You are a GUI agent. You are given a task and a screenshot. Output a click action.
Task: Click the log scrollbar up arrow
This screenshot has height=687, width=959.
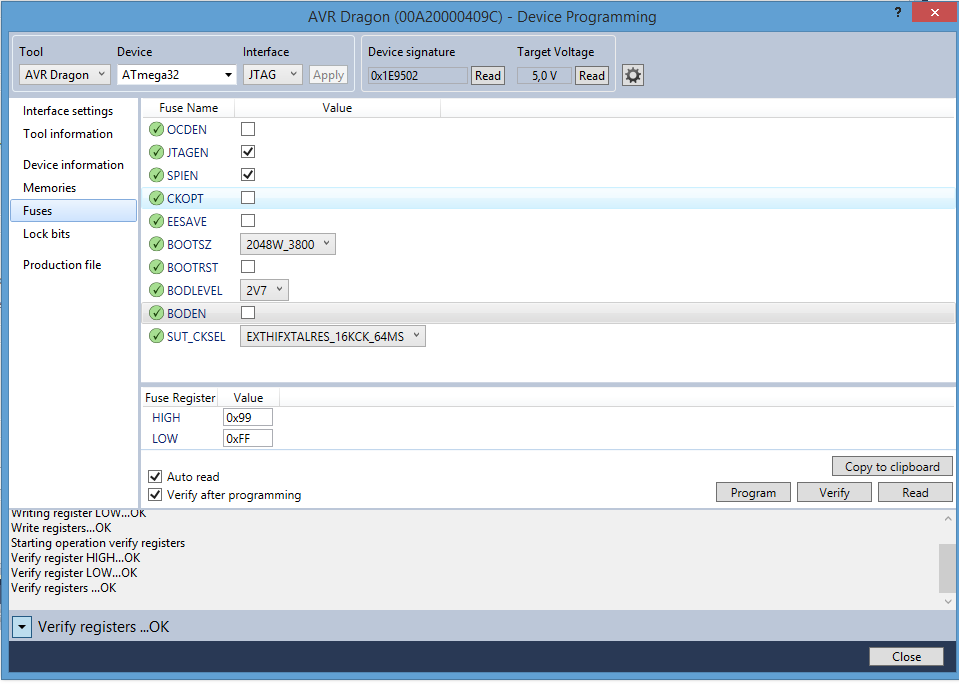tap(947, 519)
